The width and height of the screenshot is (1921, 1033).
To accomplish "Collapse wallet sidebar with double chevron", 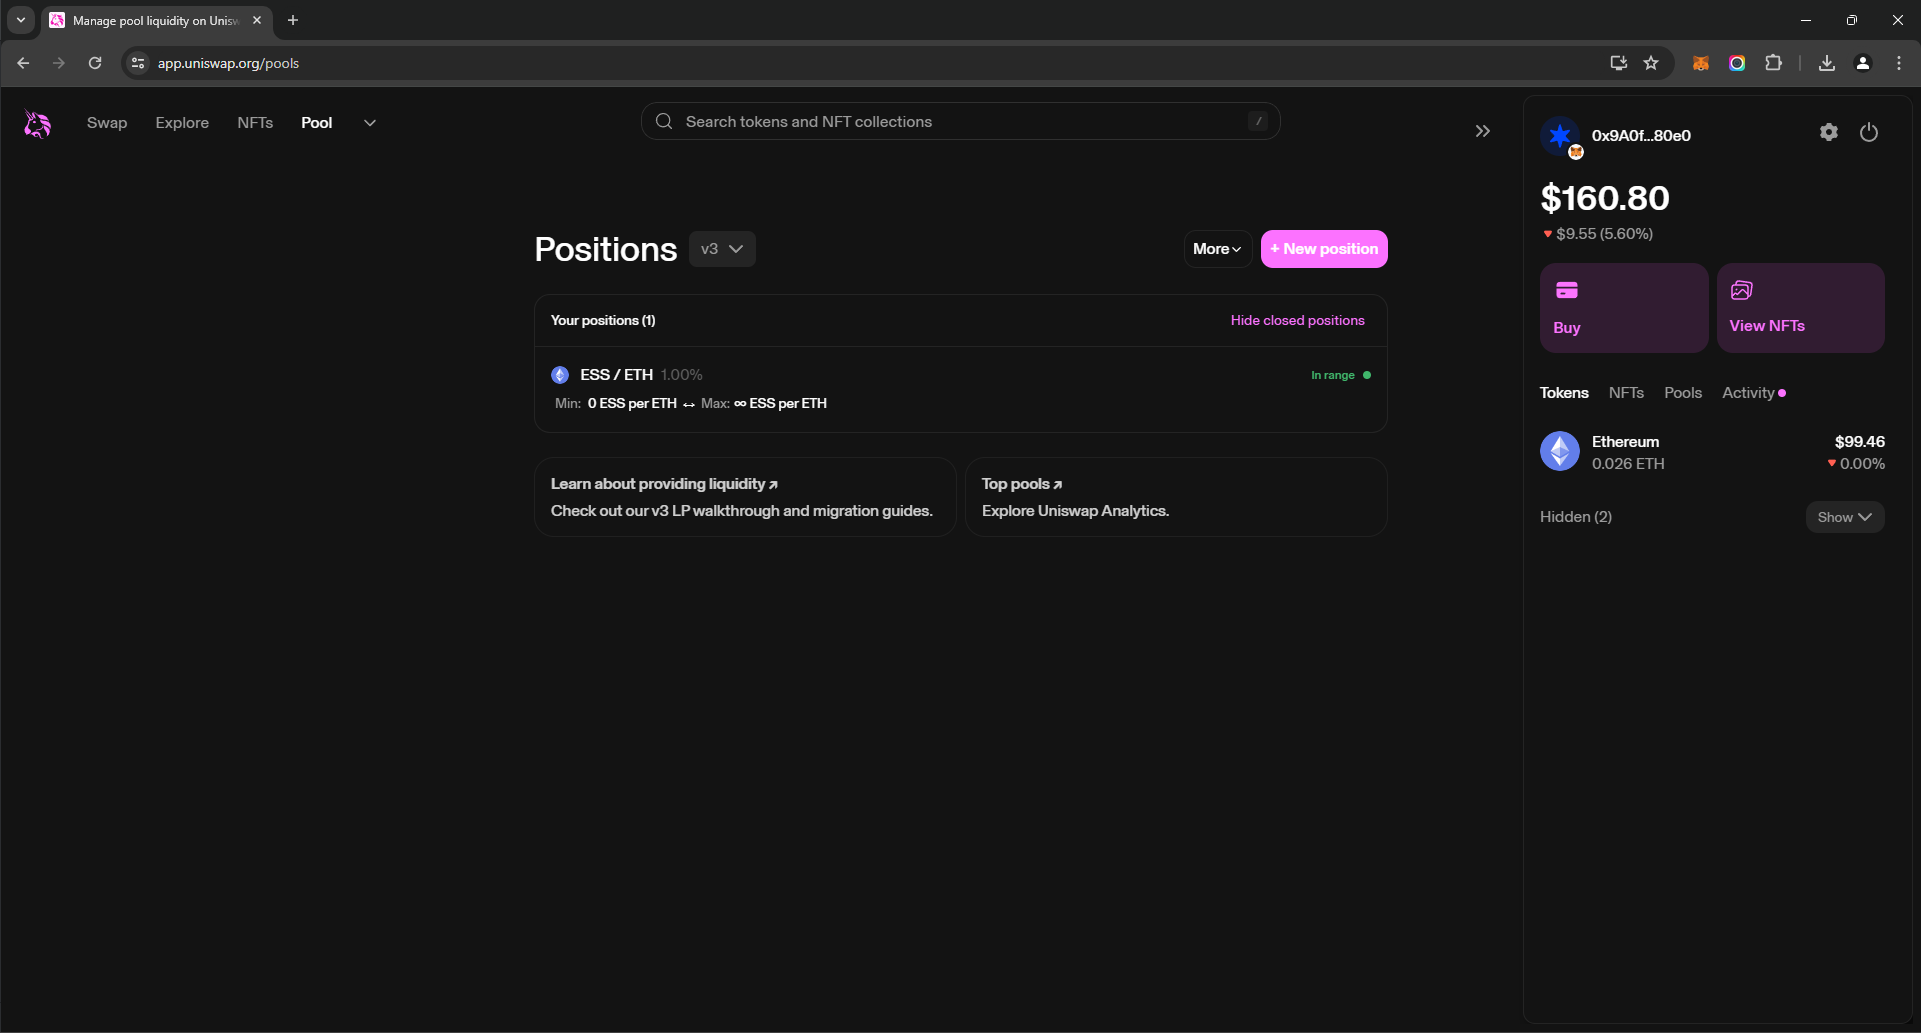I will [x=1483, y=131].
